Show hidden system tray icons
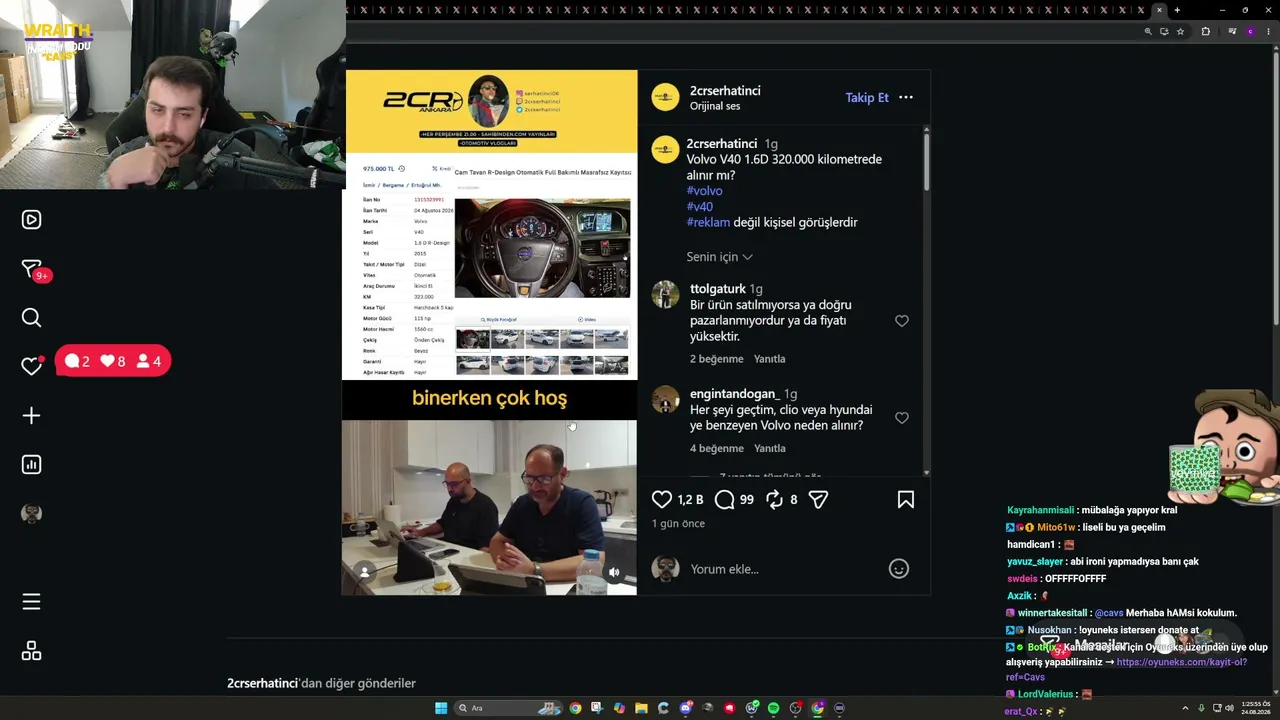This screenshot has height=720, width=1280. [1185, 708]
